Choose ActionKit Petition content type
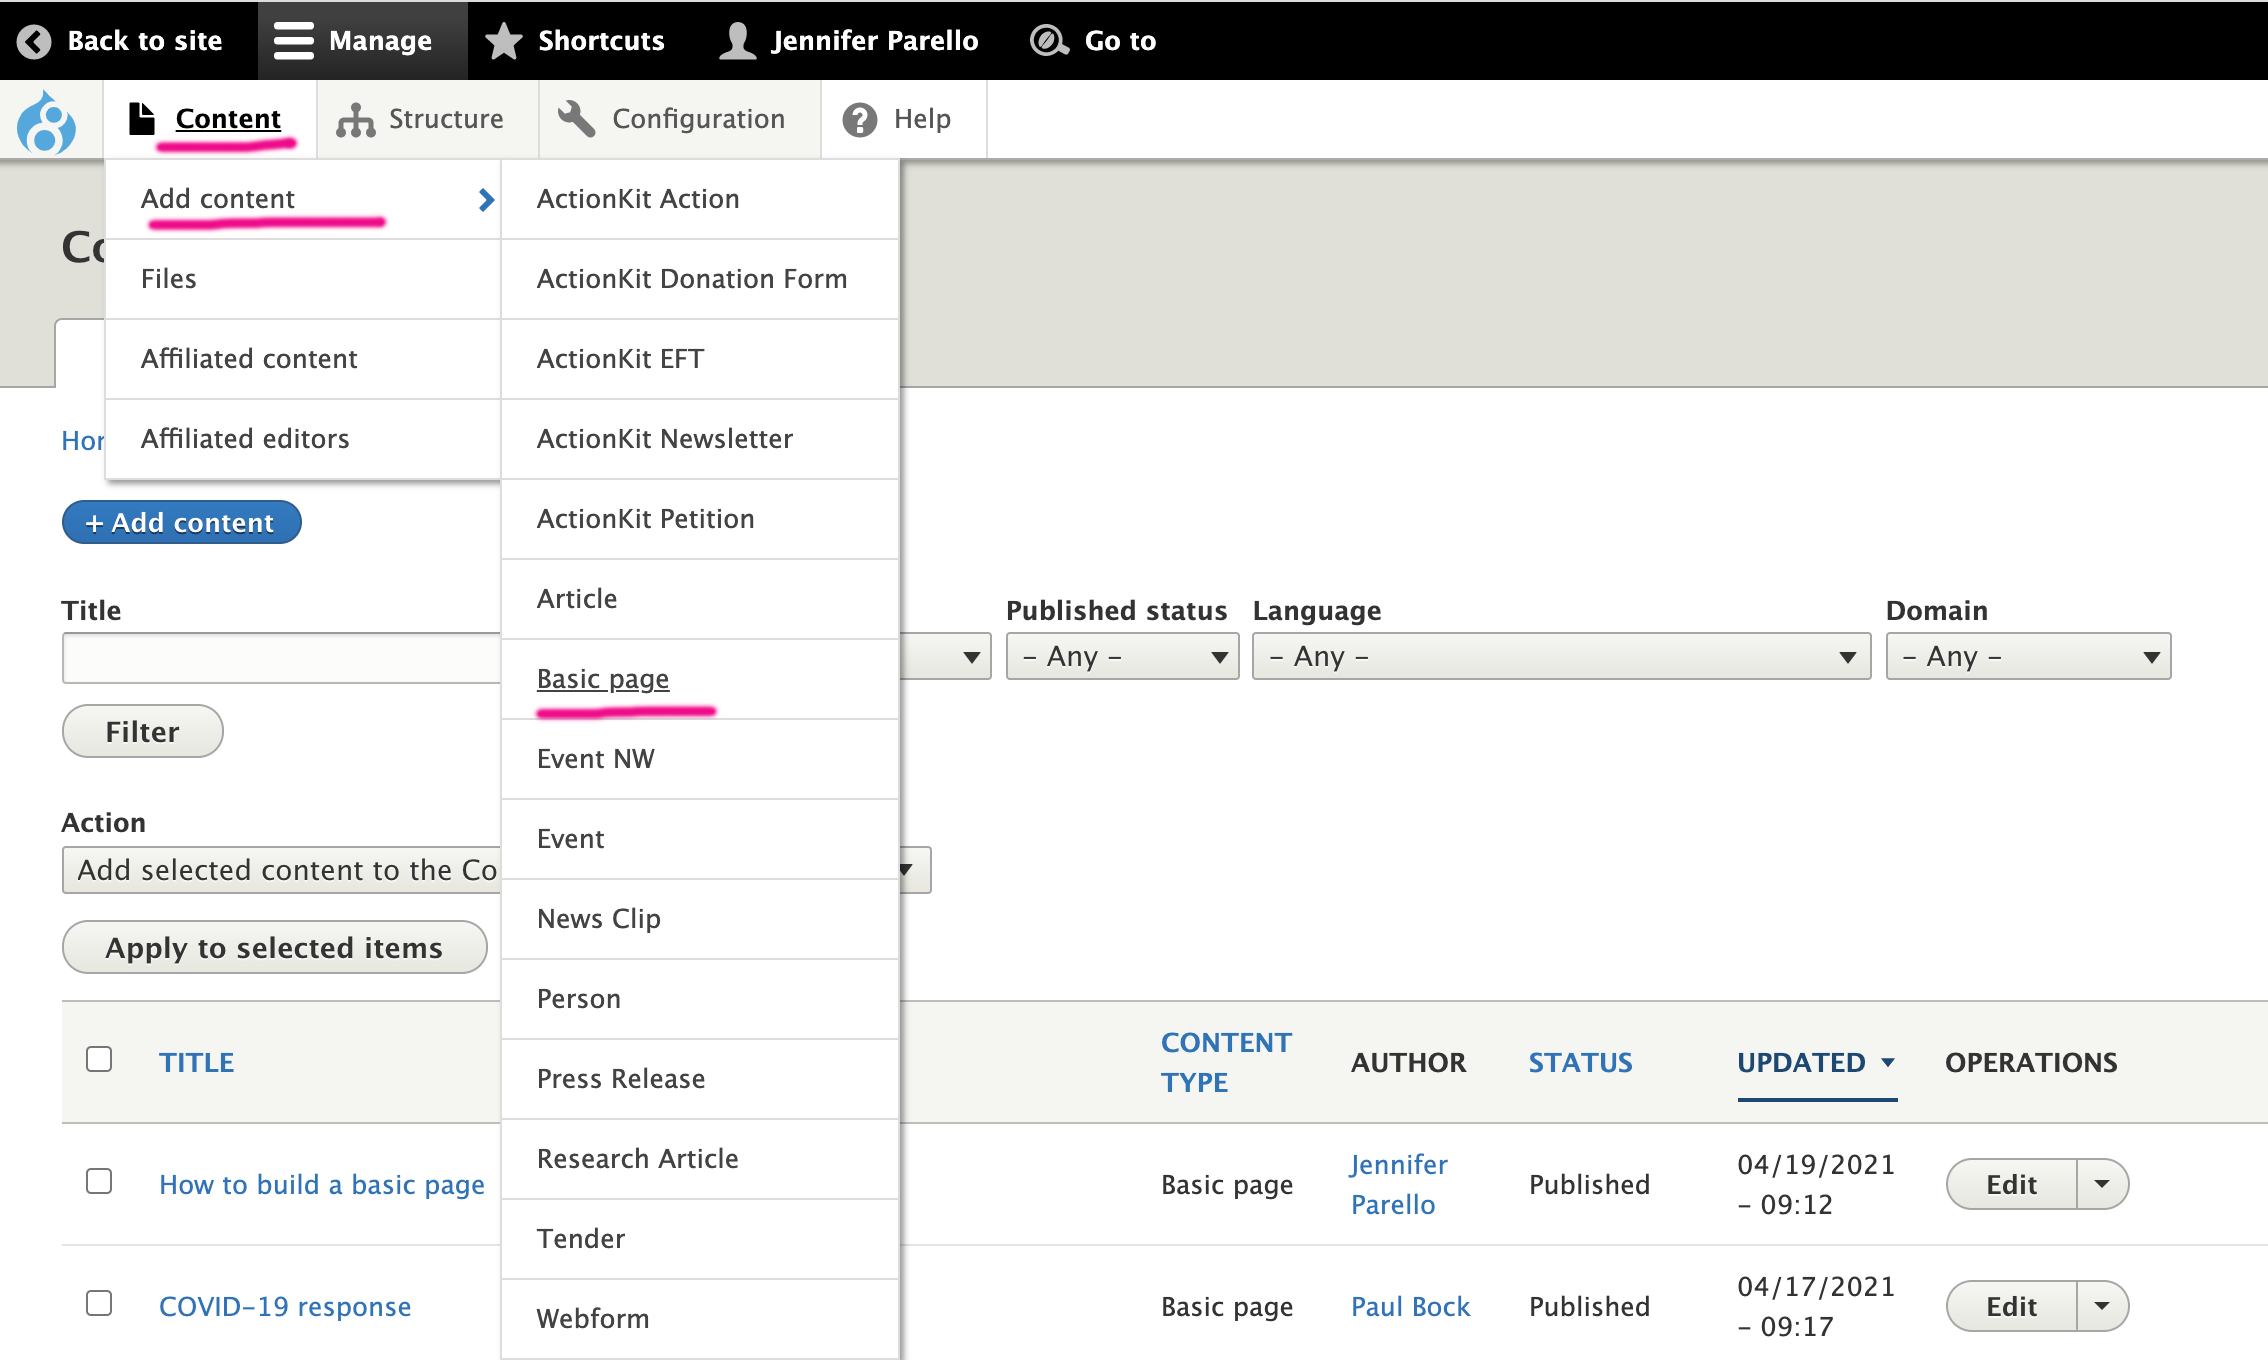This screenshot has height=1360, width=2268. pyautogui.click(x=699, y=519)
